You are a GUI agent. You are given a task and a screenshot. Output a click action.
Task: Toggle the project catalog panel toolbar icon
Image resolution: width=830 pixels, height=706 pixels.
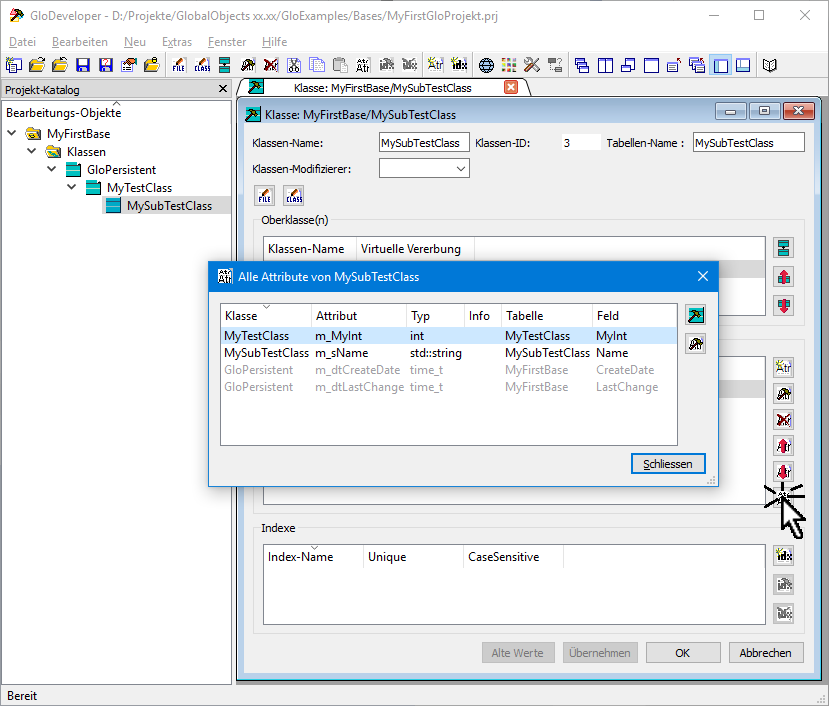tap(720, 65)
